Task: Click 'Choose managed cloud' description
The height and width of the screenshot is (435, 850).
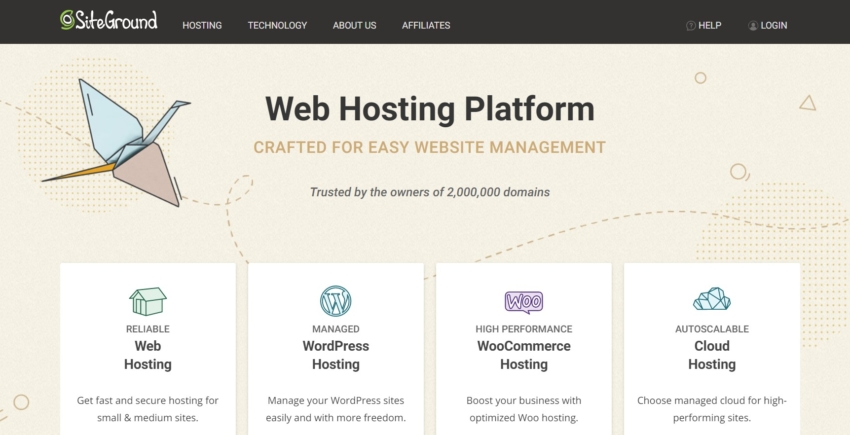Action: [x=712, y=410]
